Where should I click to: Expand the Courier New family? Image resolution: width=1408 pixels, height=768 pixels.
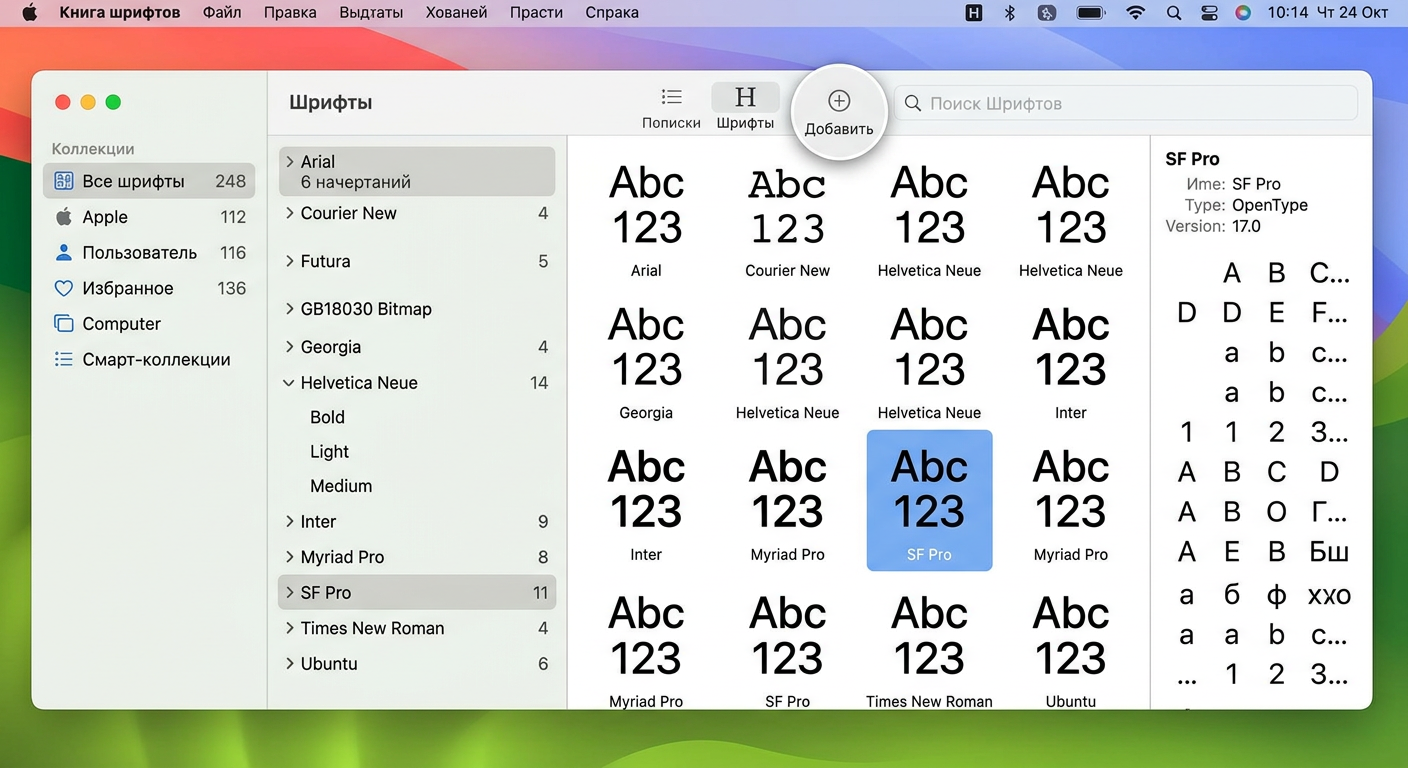point(289,213)
